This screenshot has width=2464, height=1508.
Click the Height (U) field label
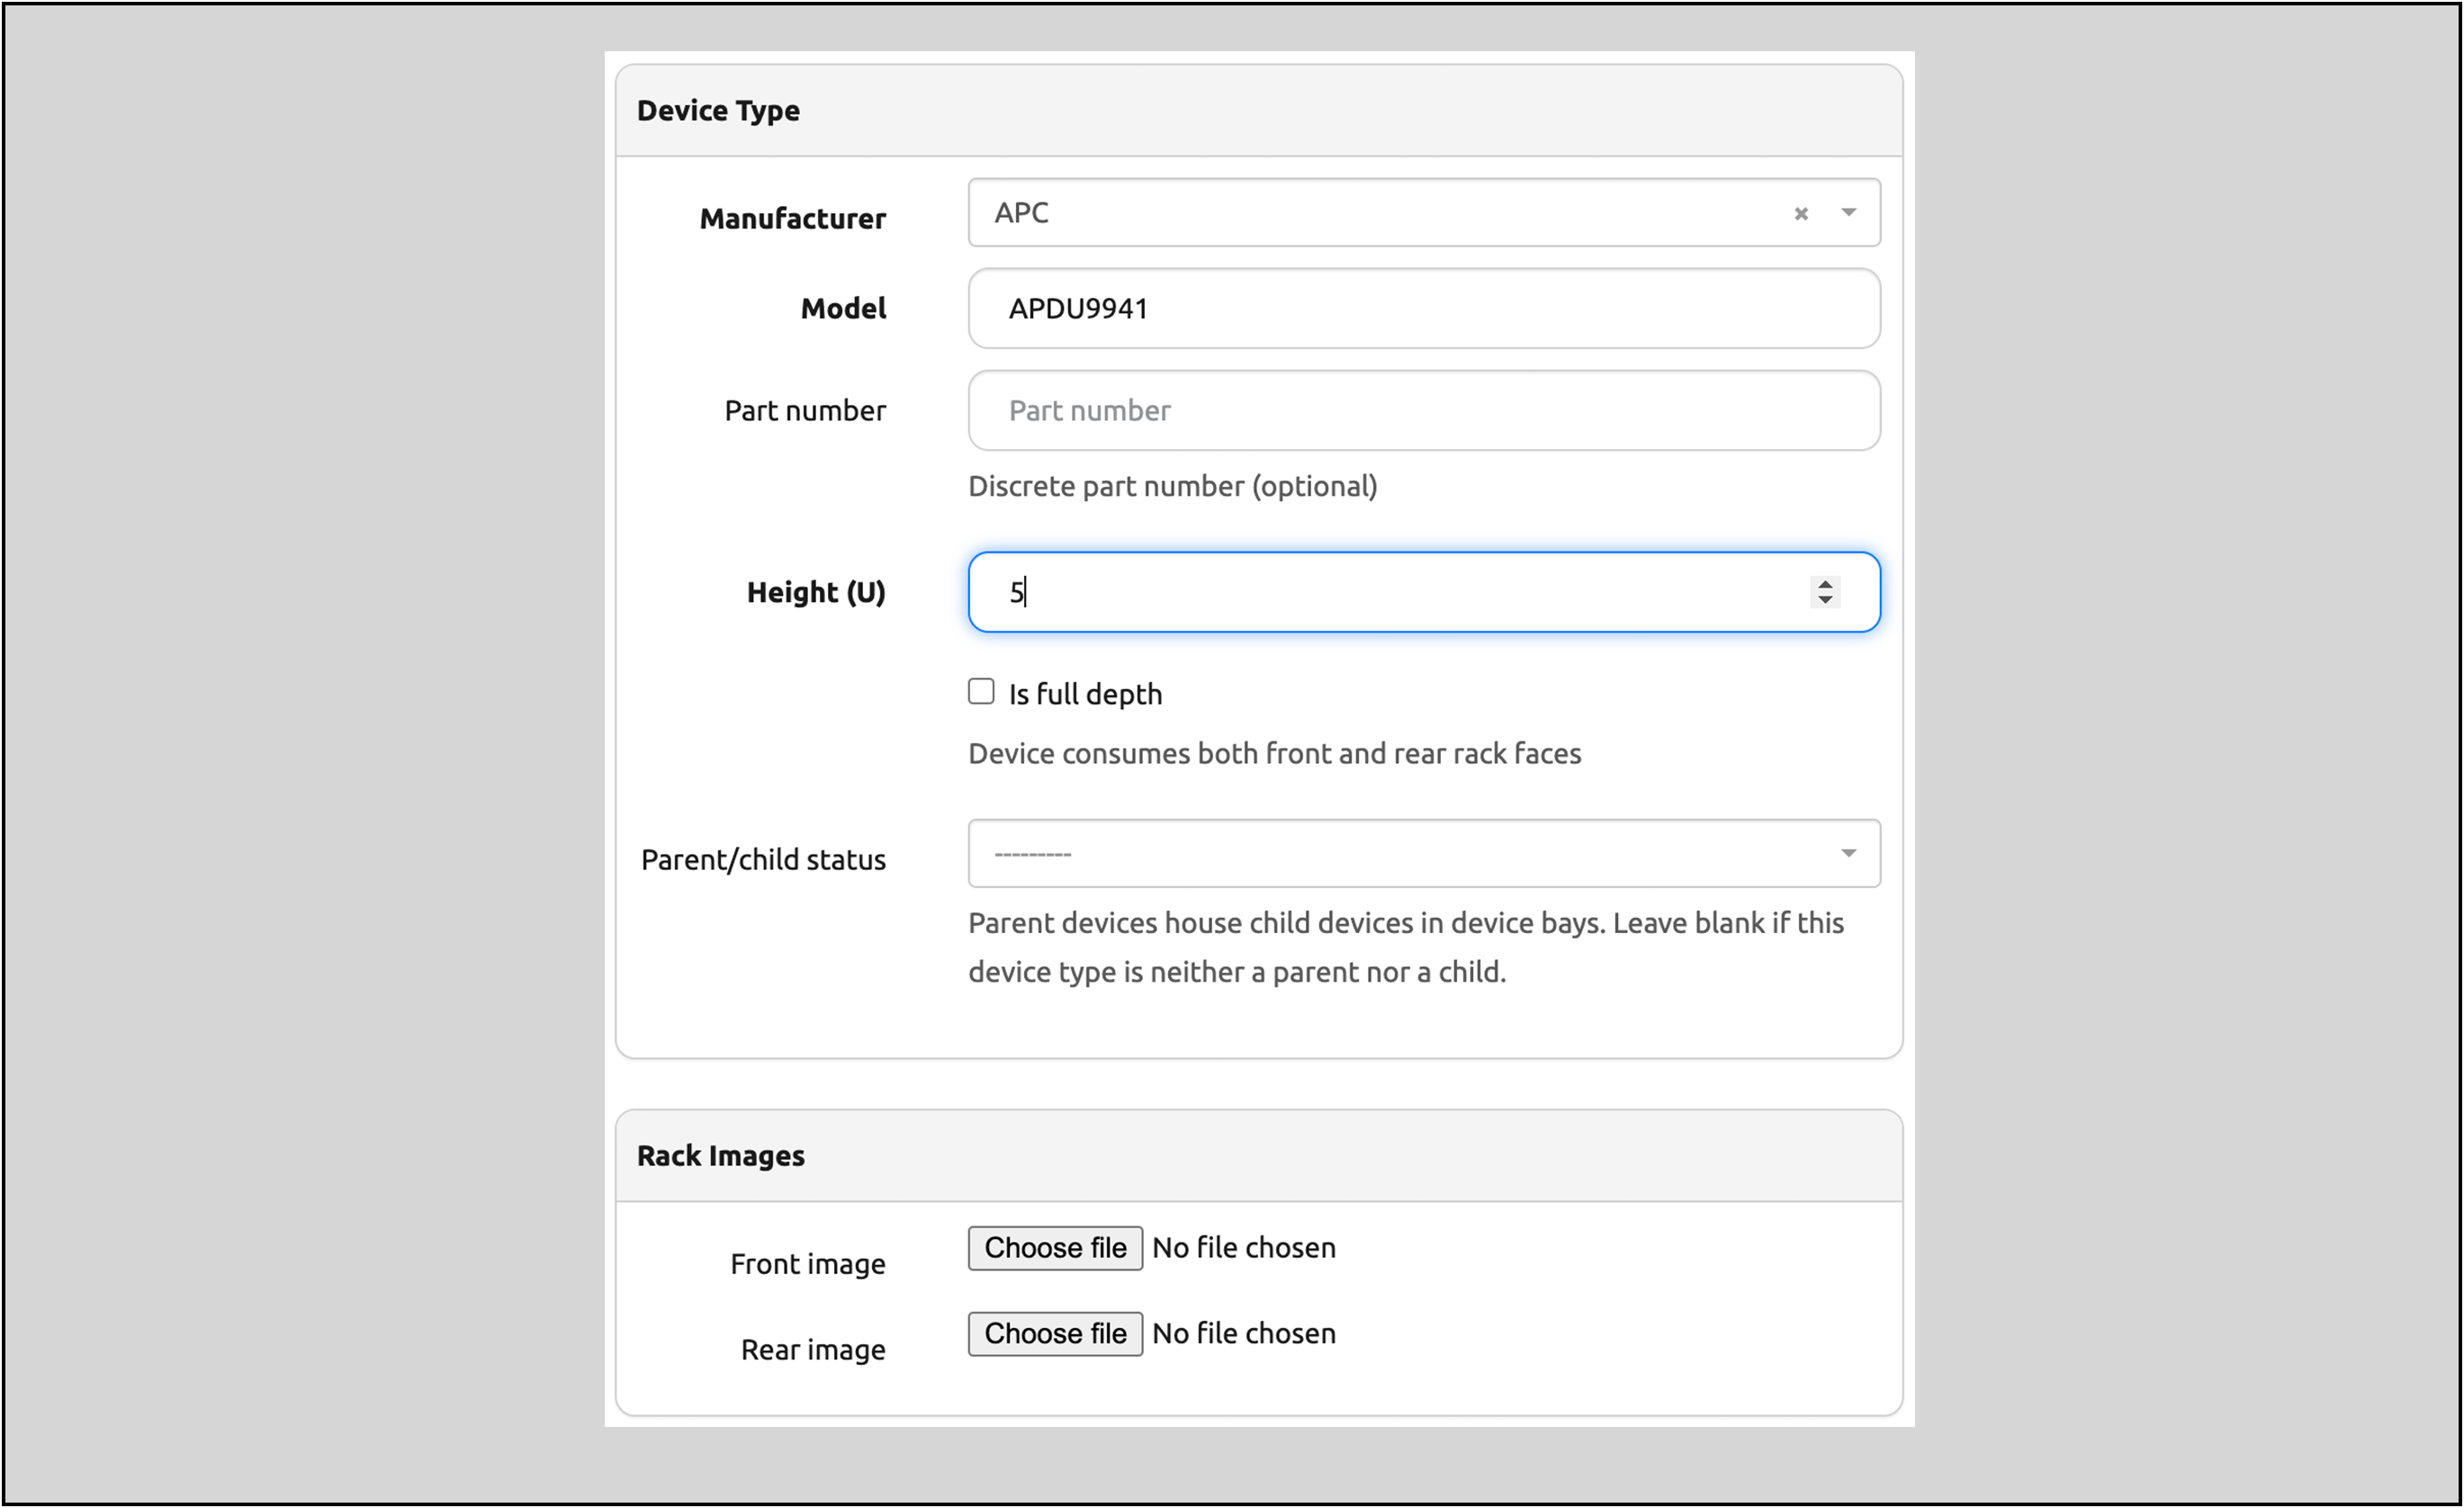point(816,591)
